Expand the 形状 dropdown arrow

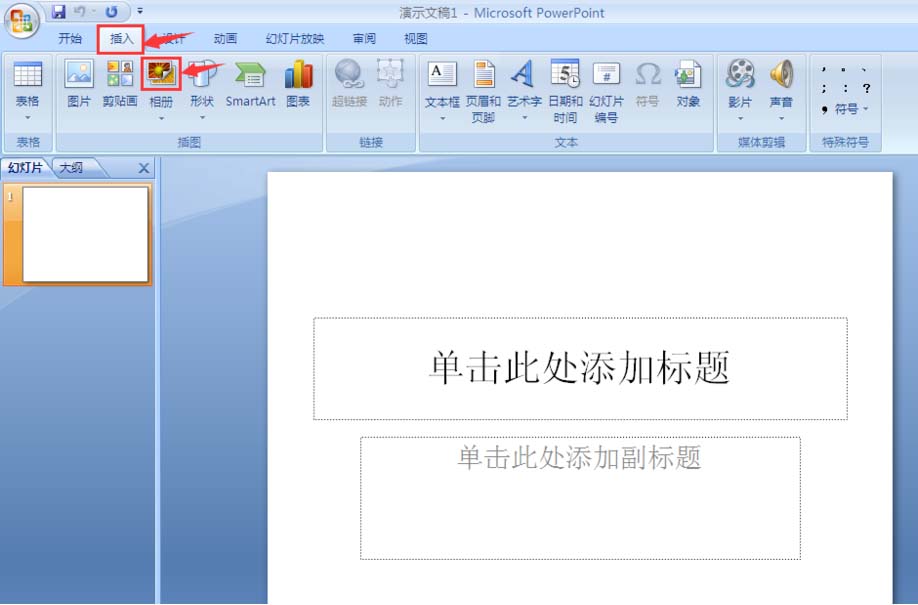(202, 118)
